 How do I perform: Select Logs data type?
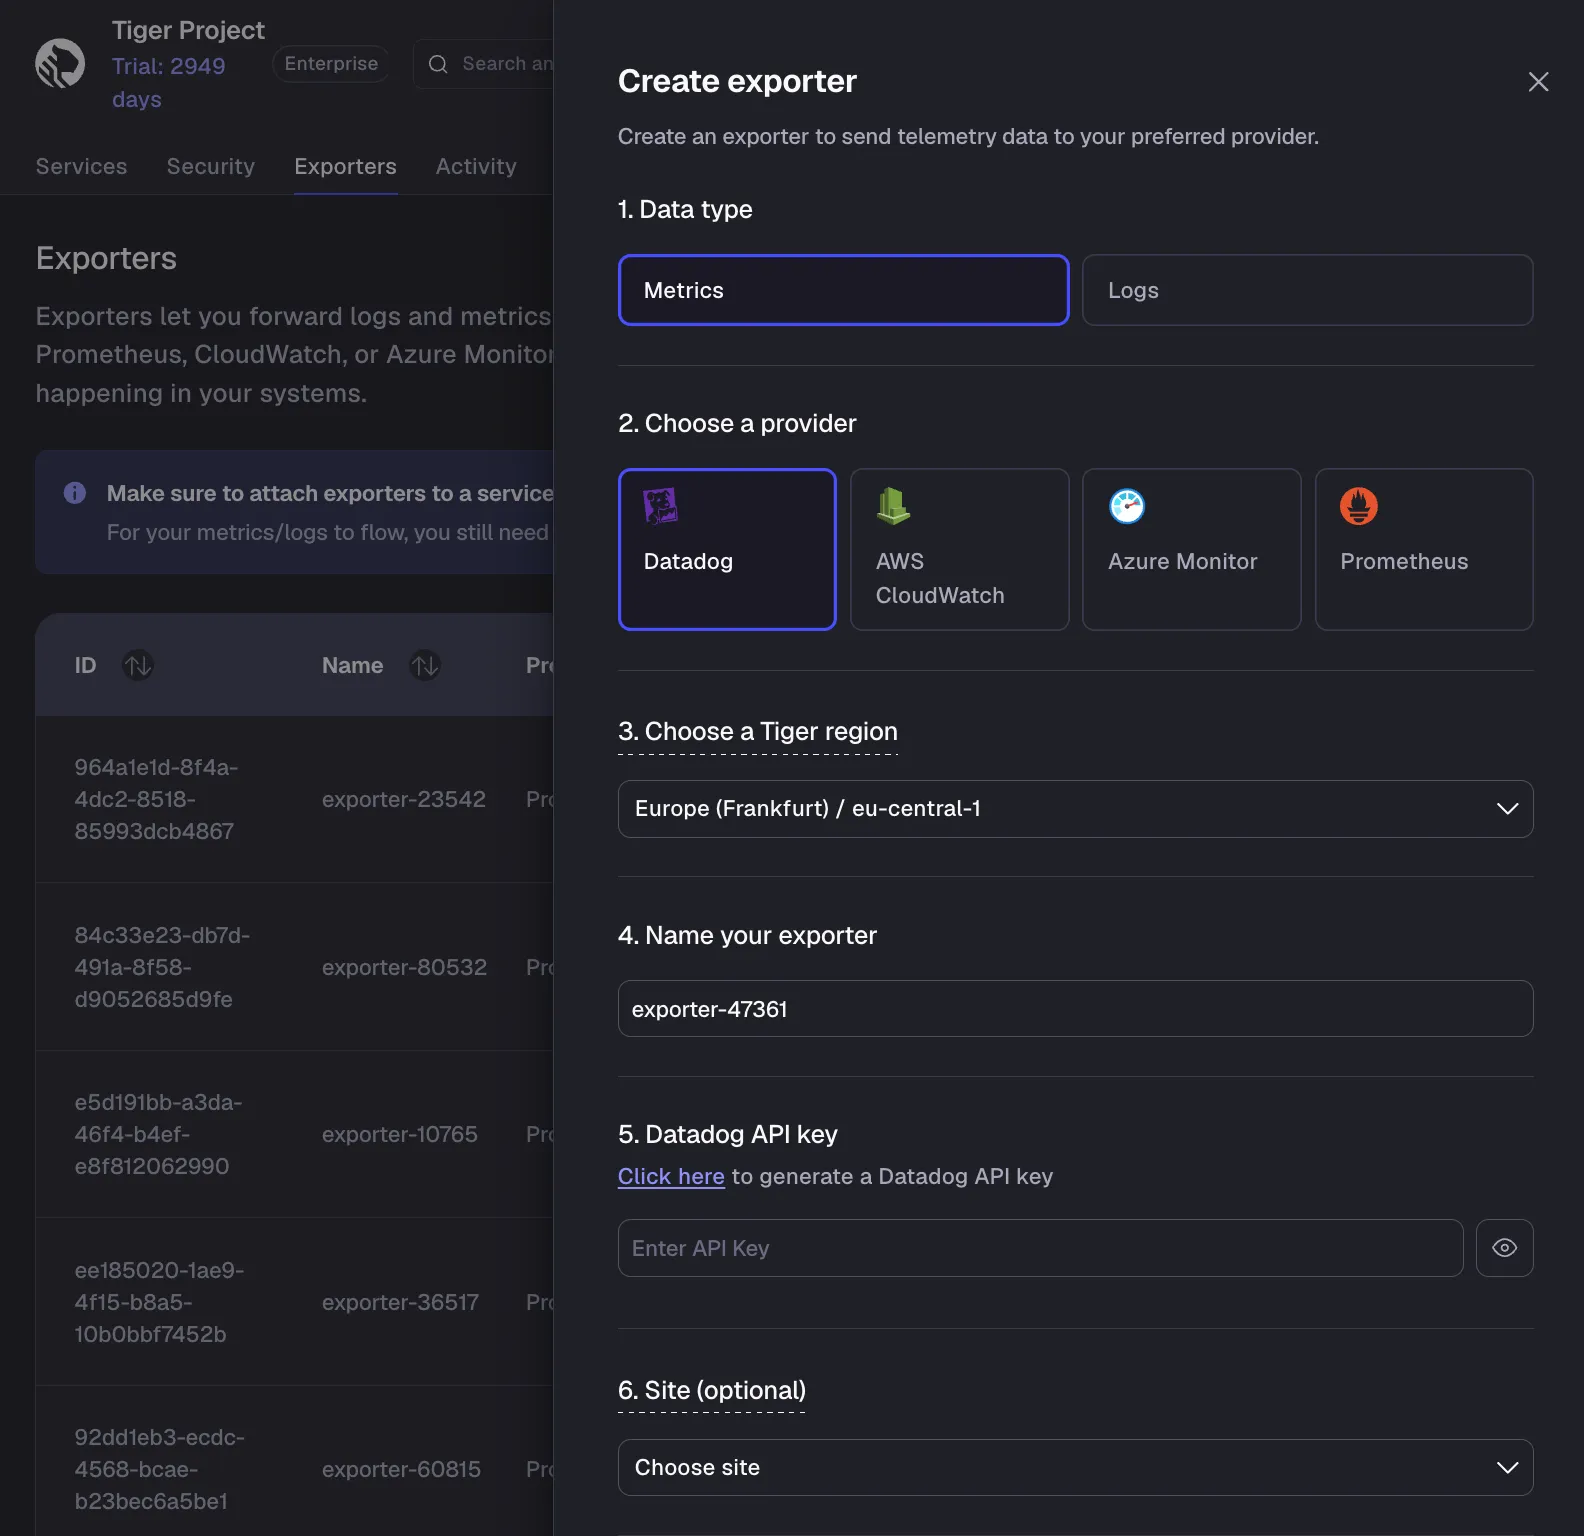tap(1307, 290)
